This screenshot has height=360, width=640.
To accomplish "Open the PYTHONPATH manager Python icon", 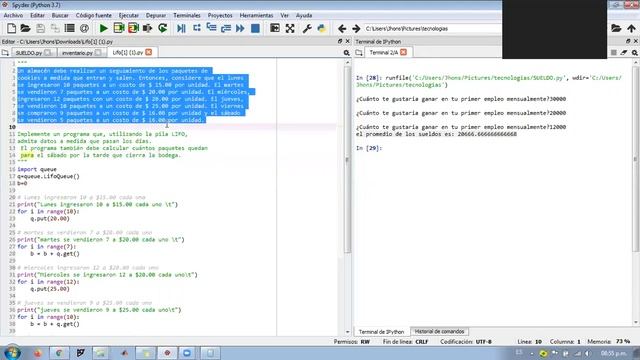I will tap(322, 28).
